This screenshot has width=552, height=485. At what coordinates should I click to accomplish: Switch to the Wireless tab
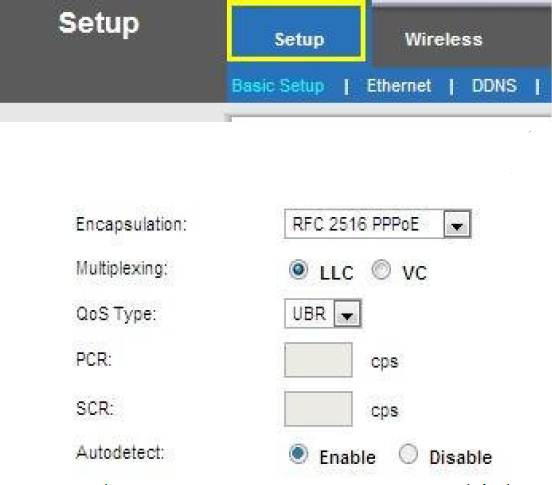pos(444,39)
